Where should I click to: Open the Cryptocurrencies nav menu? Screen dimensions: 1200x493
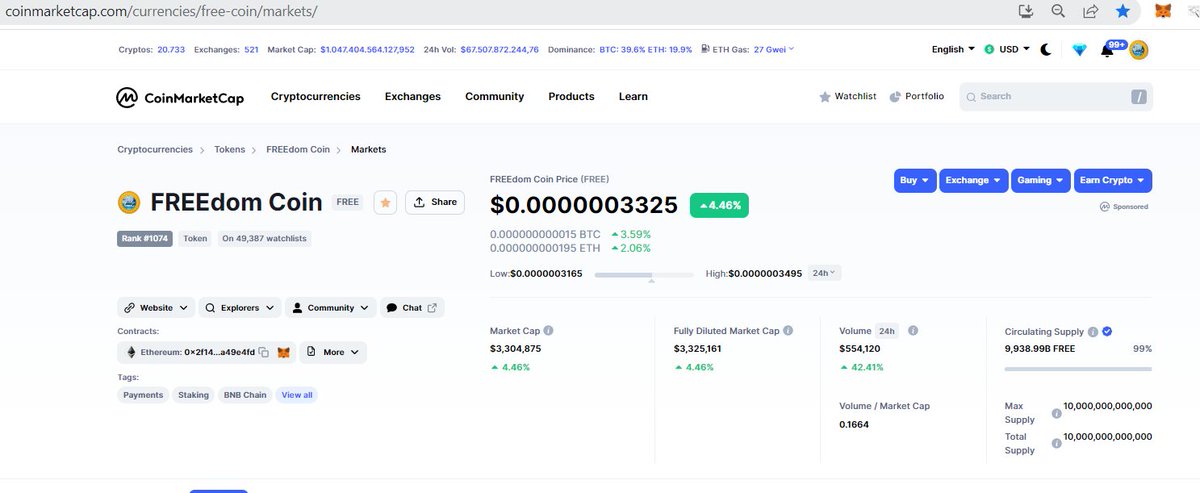[315, 97]
